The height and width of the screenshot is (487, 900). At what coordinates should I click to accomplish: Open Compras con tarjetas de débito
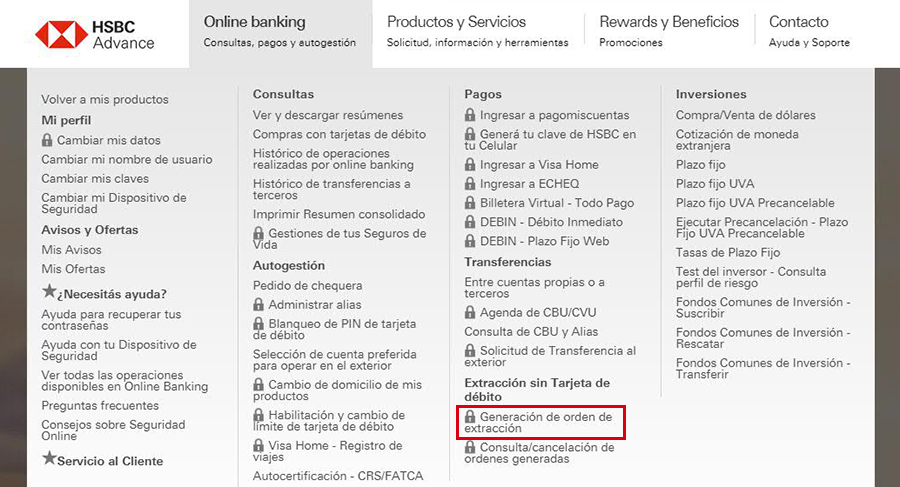340,134
